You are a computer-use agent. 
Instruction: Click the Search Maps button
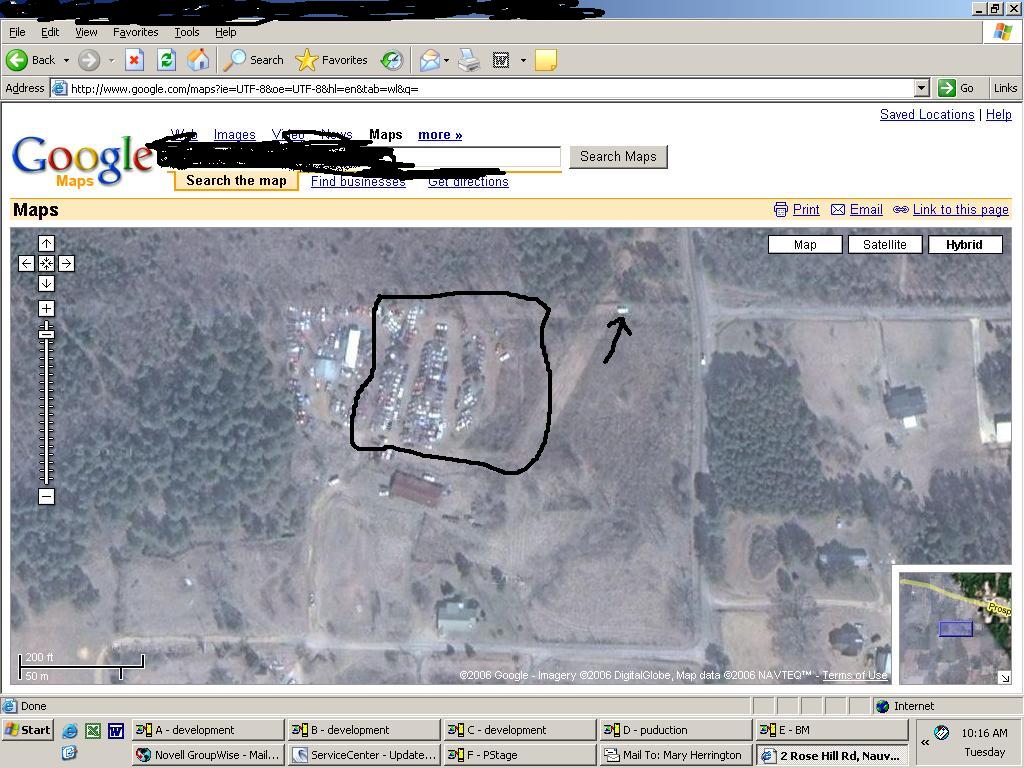coord(618,157)
